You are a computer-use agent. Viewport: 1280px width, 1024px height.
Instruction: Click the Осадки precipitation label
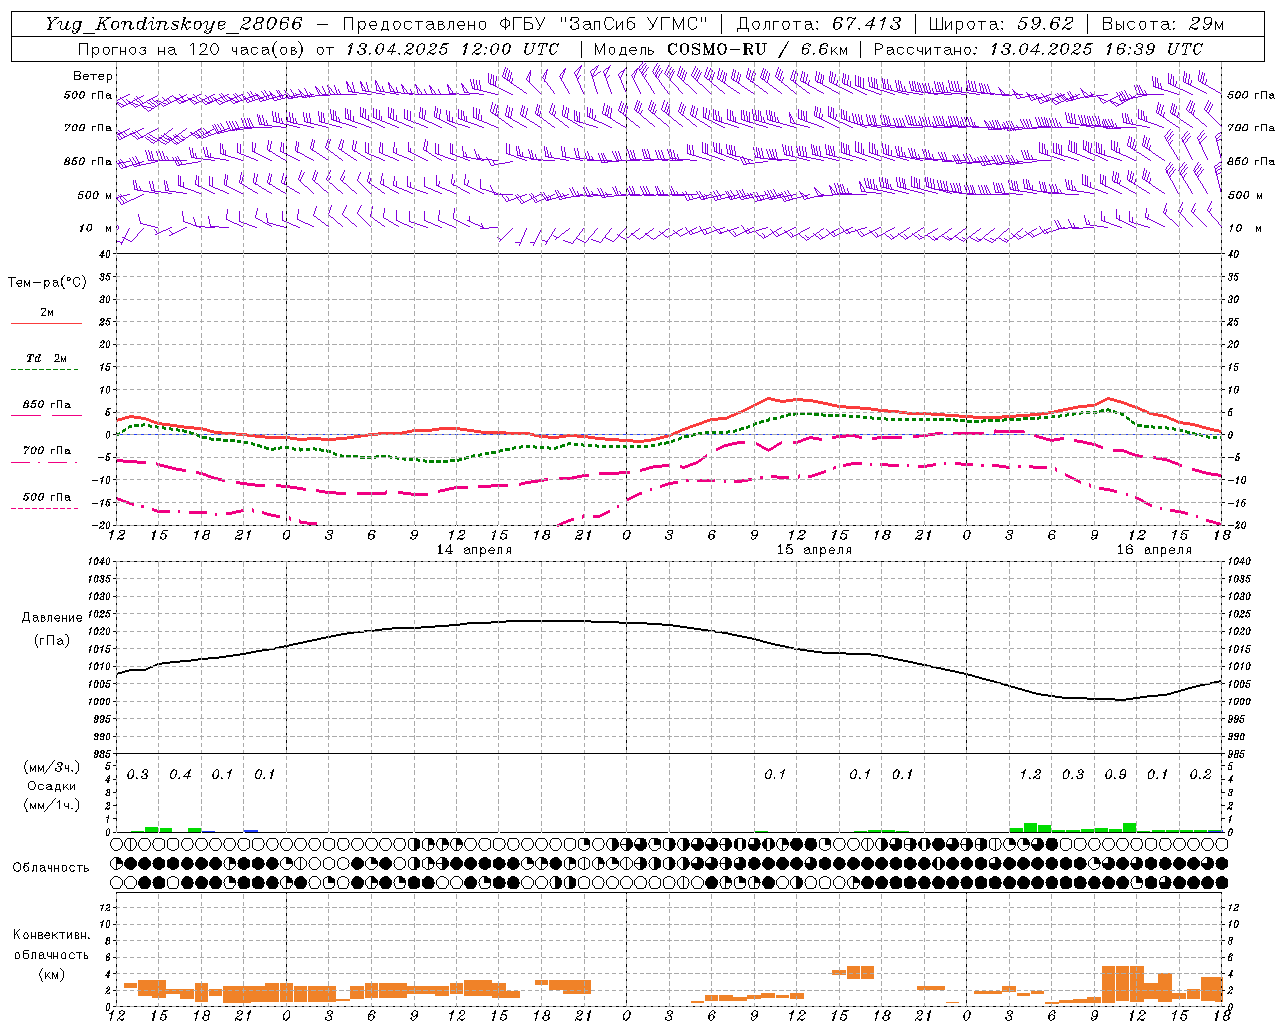click(52, 786)
